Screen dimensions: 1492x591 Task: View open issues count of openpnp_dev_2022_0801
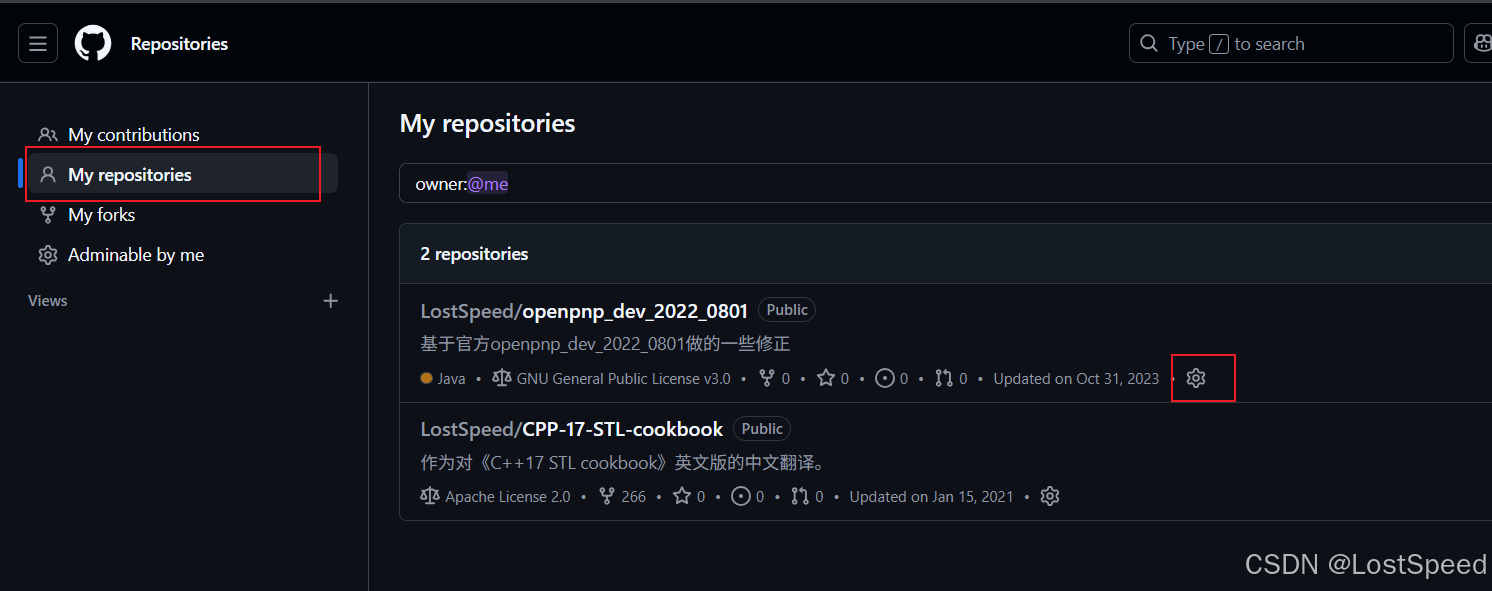[892, 379]
